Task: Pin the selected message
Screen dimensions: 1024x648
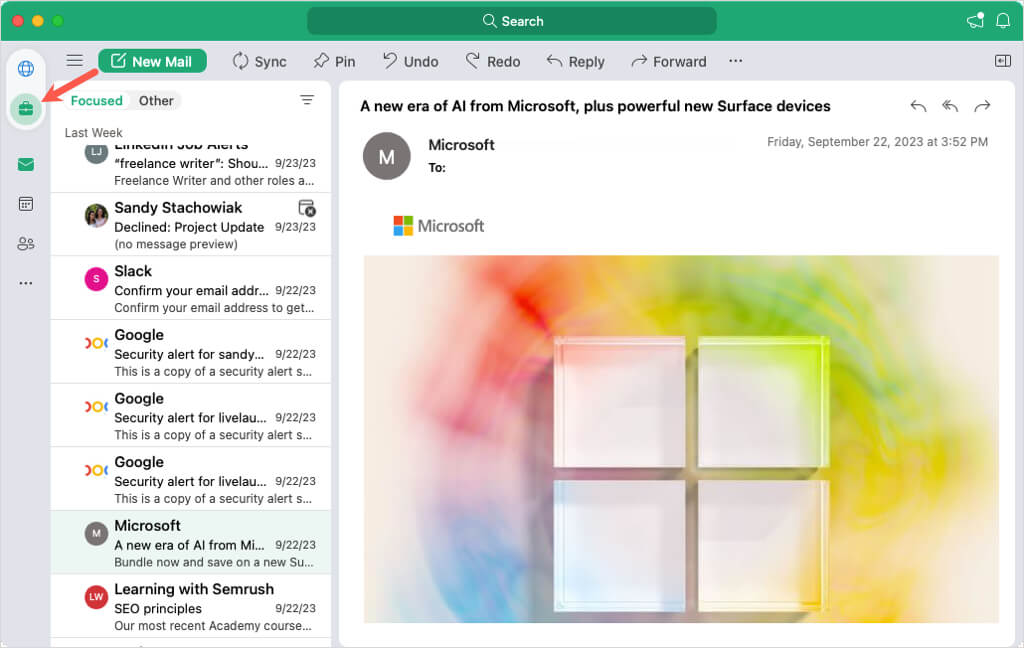Action: coord(334,61)
